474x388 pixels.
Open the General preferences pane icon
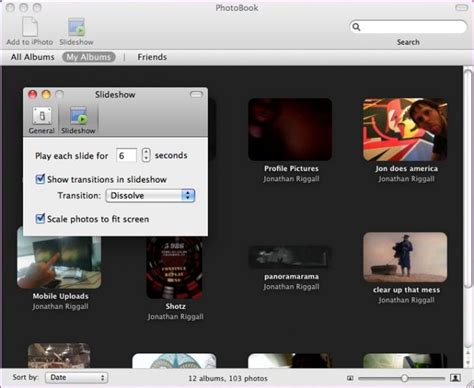point(42,115)
